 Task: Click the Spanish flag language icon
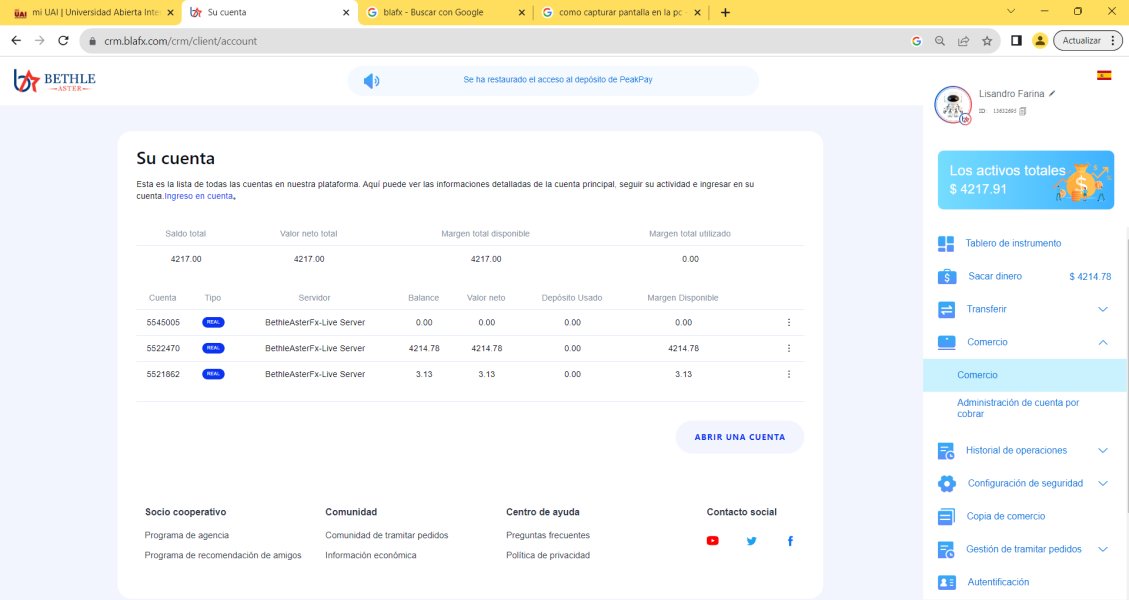[x=1104, y=75]
